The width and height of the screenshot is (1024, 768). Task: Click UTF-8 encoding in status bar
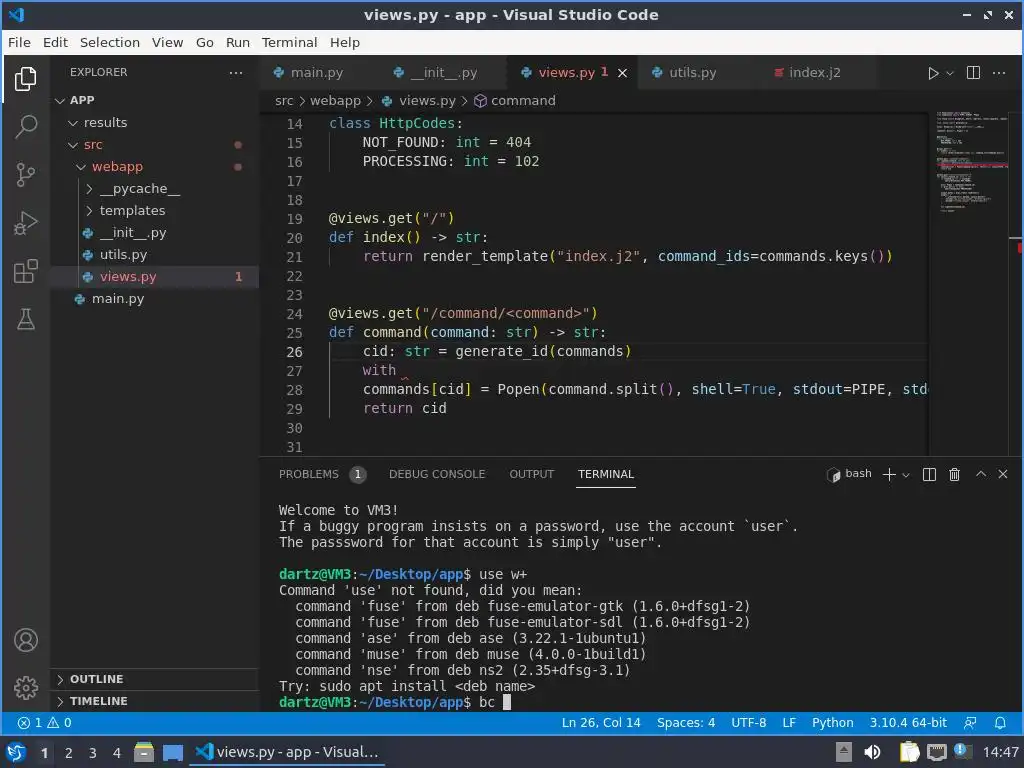coord(748,723)
